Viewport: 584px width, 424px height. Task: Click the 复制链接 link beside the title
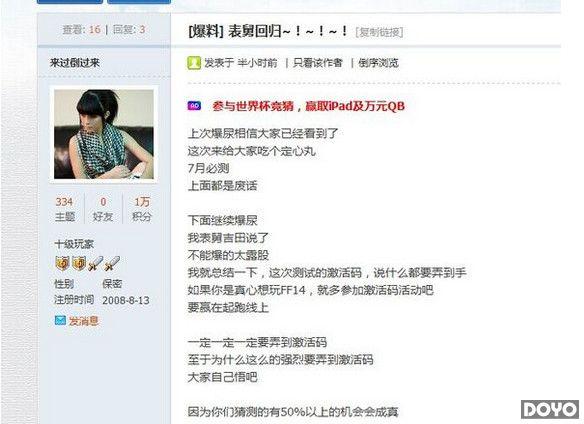[379, 32]
